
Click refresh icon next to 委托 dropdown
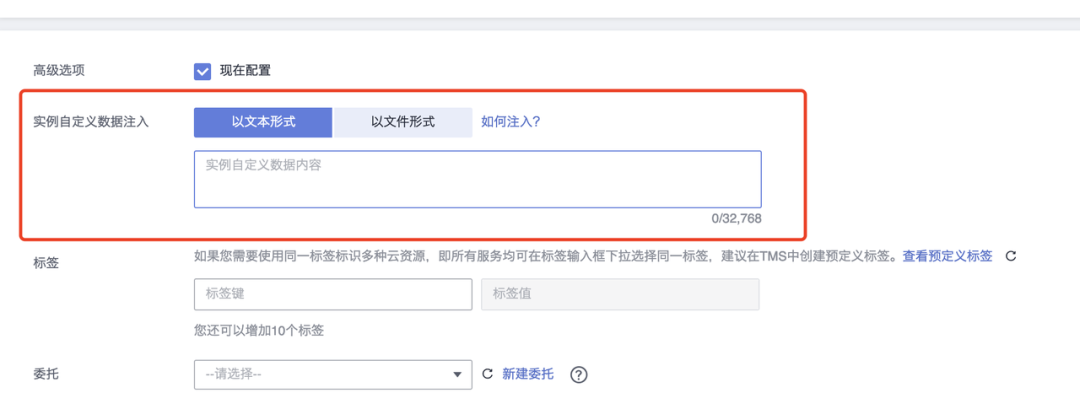487,375
